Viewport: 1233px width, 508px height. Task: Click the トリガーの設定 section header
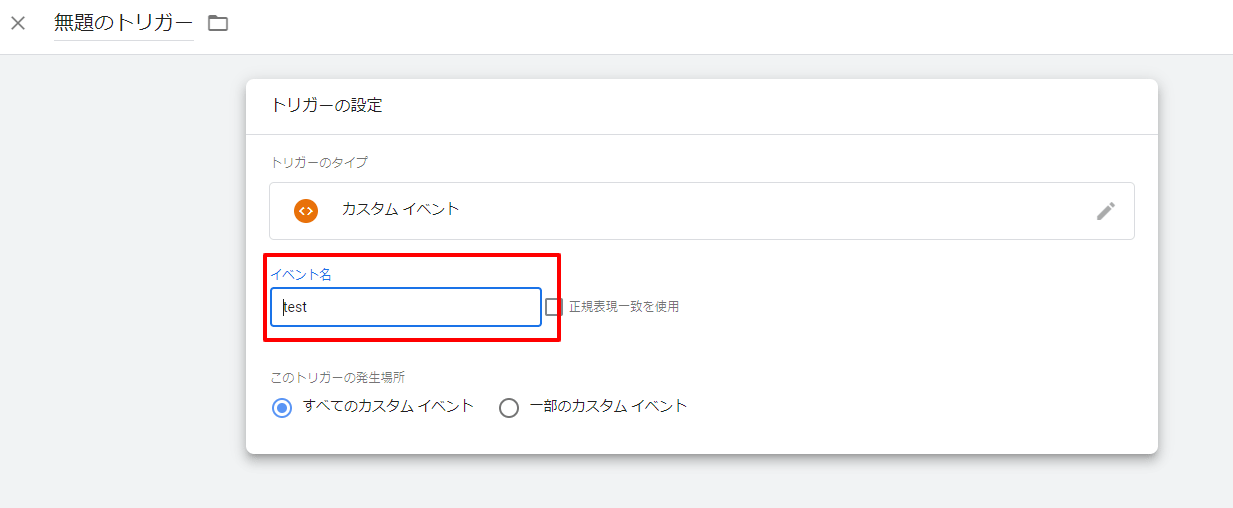coord(326,105)
